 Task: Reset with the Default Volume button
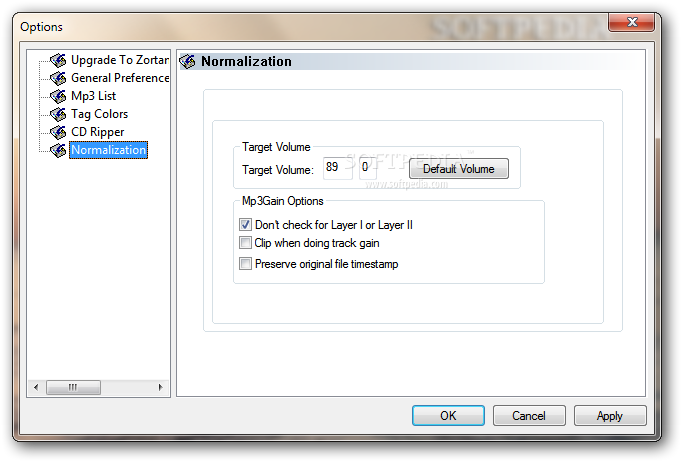point(458,169)
